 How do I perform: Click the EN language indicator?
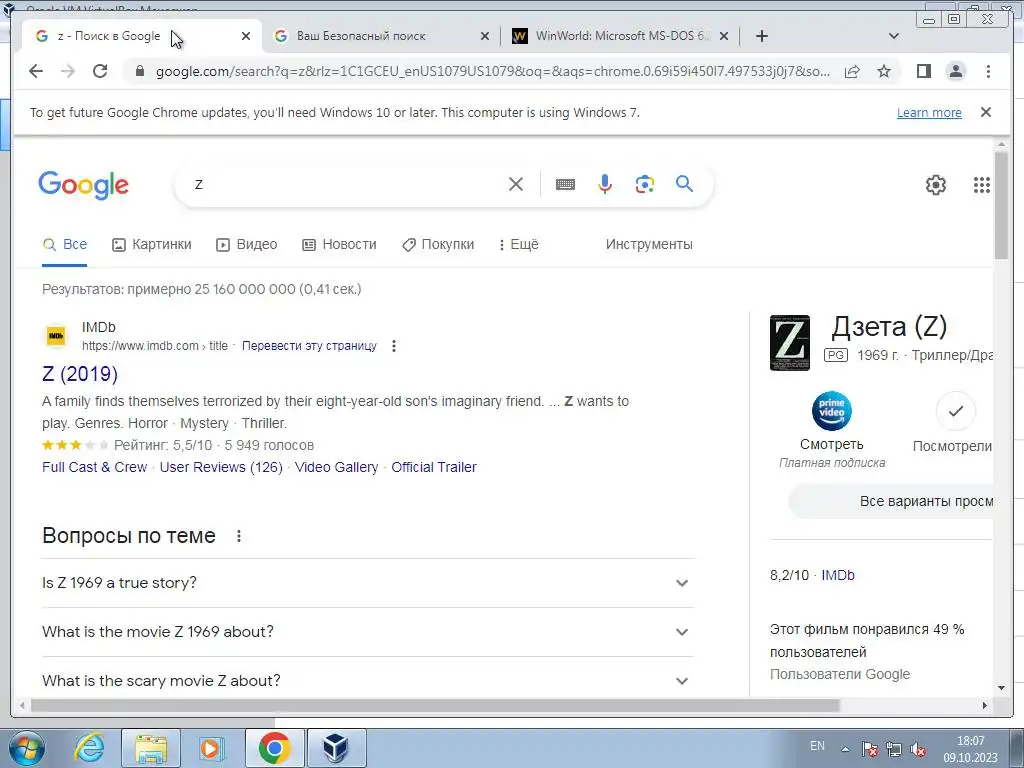pyautogui.click(x=817, y=746)
